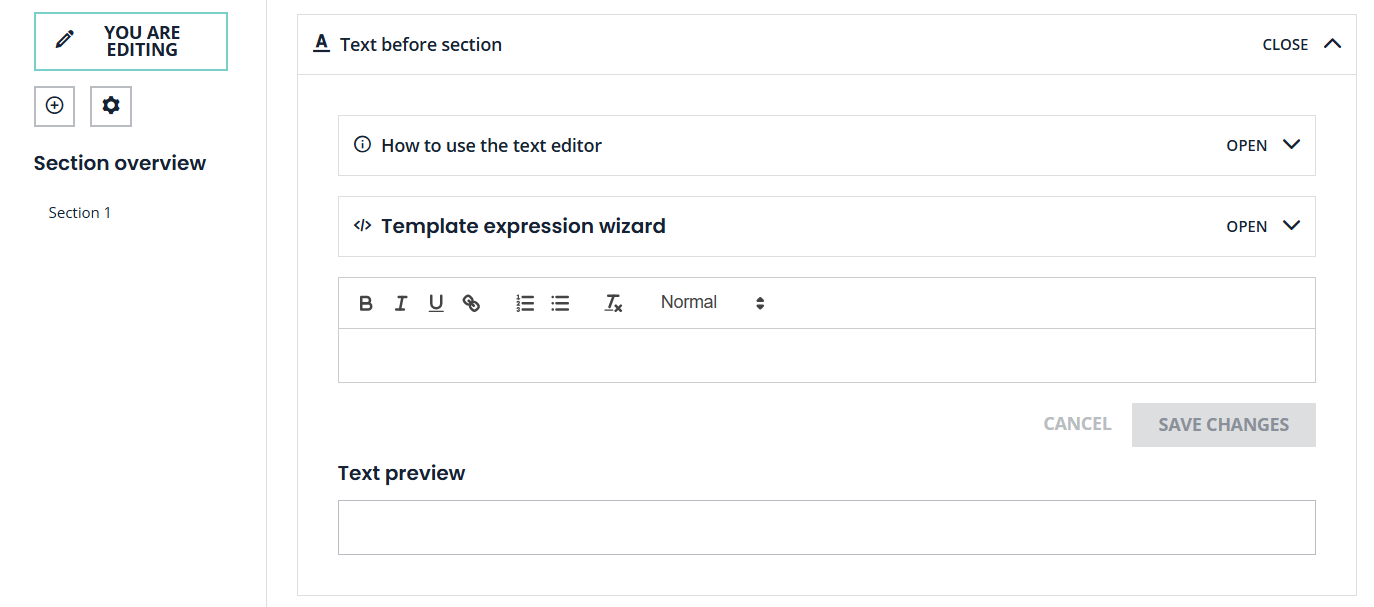Expand the Template expression wizard panel
This screenshot has height=607, width=1374.
(x=1263, y=226)
